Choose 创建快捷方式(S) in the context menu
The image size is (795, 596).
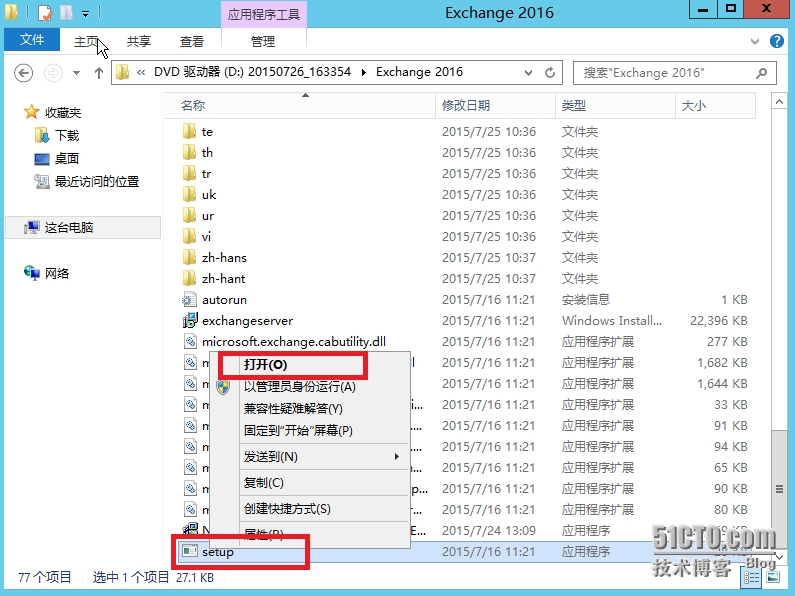click(x=310, y=509)
